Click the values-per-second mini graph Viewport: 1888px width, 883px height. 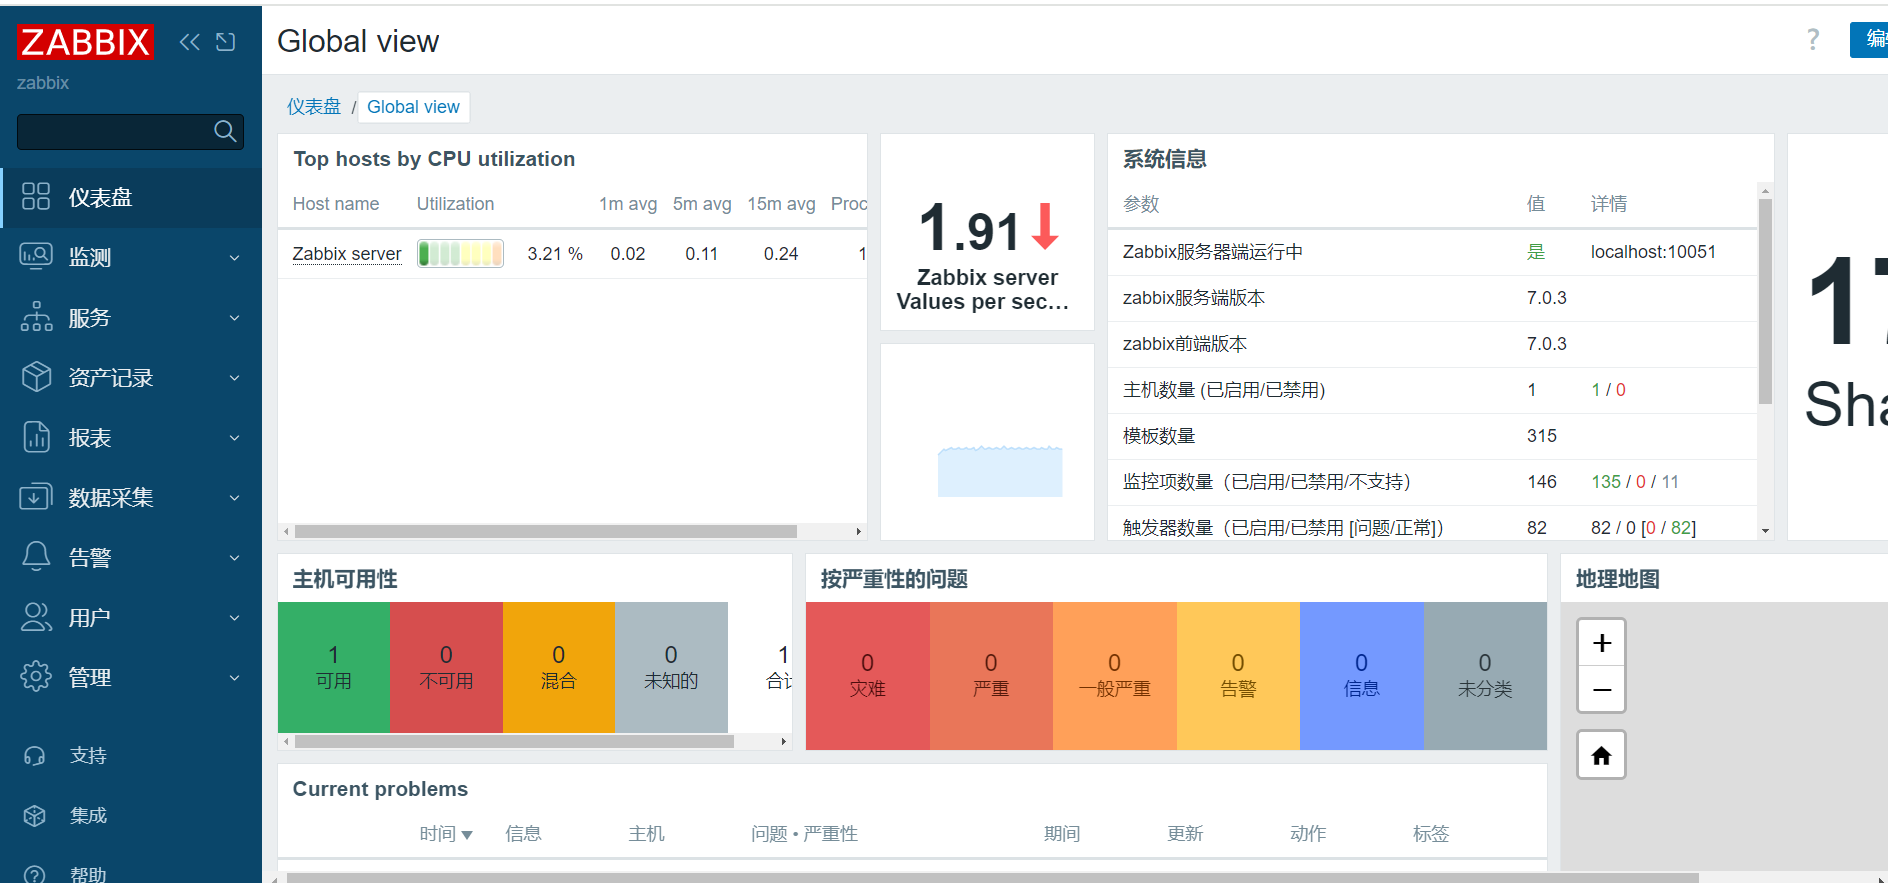click(999, 470)
